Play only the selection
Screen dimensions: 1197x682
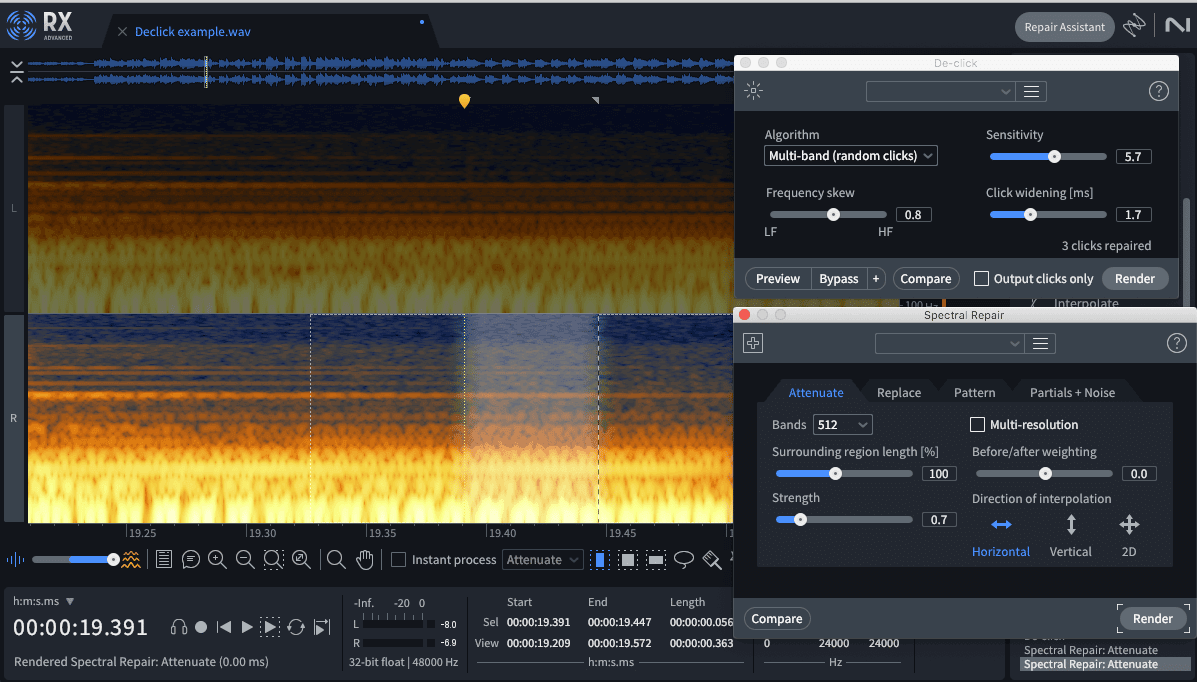(270, 627)
